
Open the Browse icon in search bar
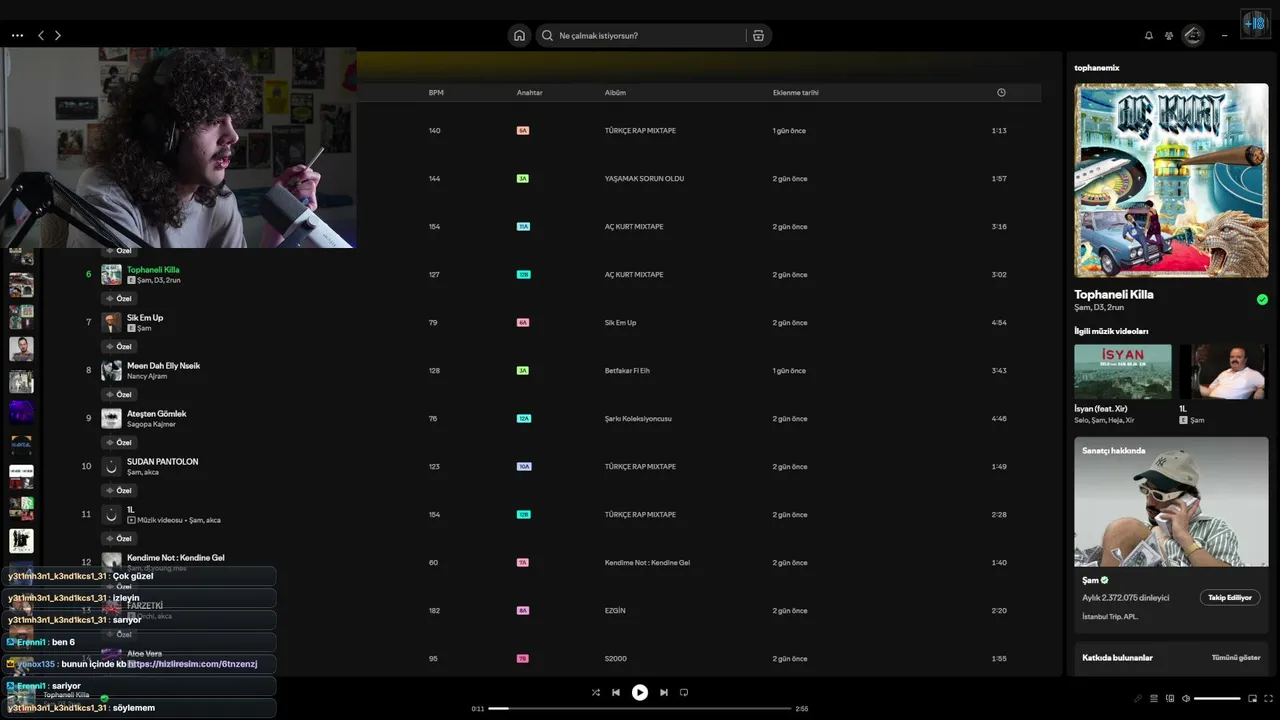tap(758, 36)
